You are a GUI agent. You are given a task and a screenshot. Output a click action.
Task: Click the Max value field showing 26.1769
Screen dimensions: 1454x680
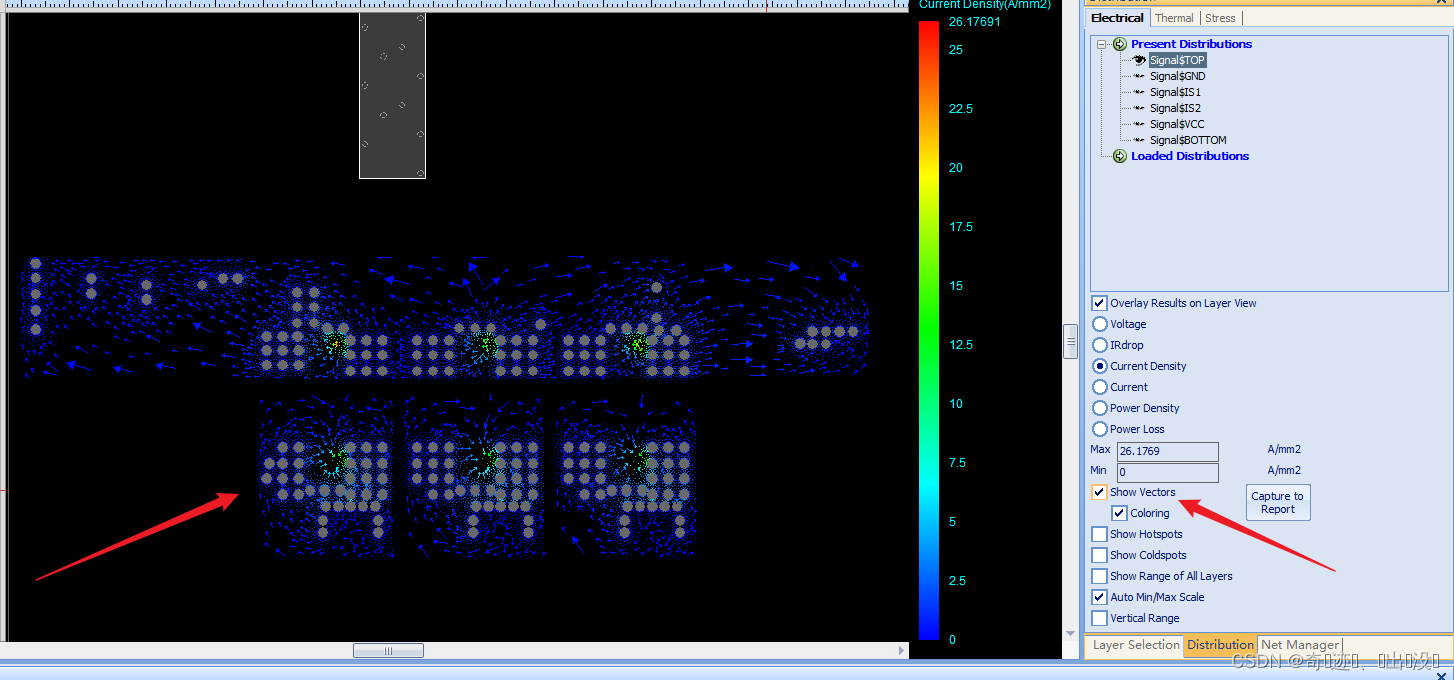coord(1168,451)
